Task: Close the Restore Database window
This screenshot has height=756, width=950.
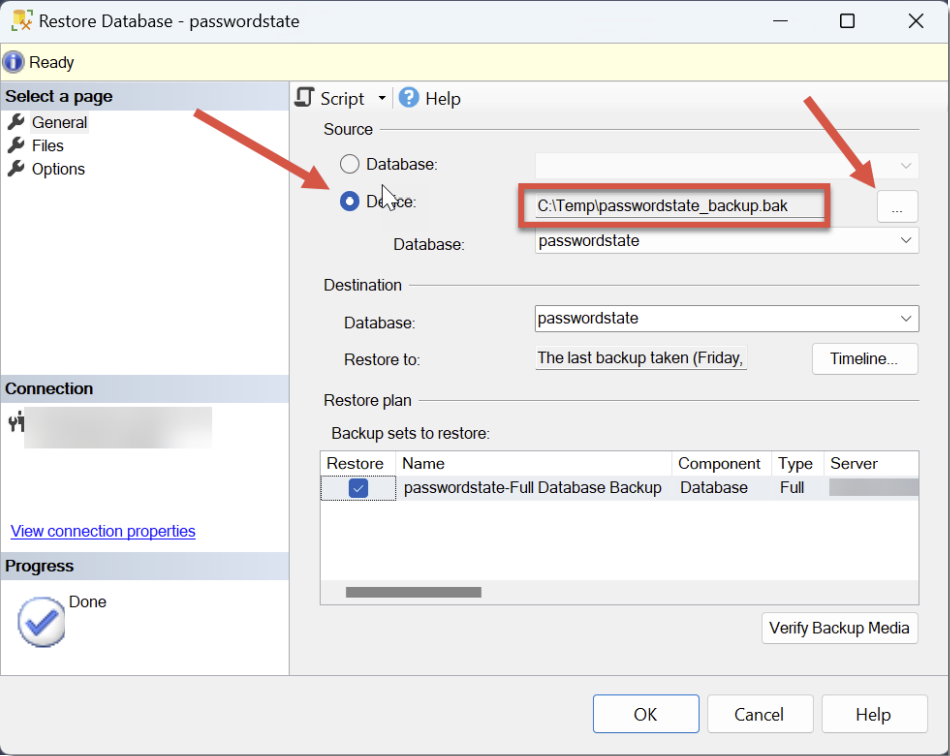Action: pyautogui.click(x=916, y=21)
